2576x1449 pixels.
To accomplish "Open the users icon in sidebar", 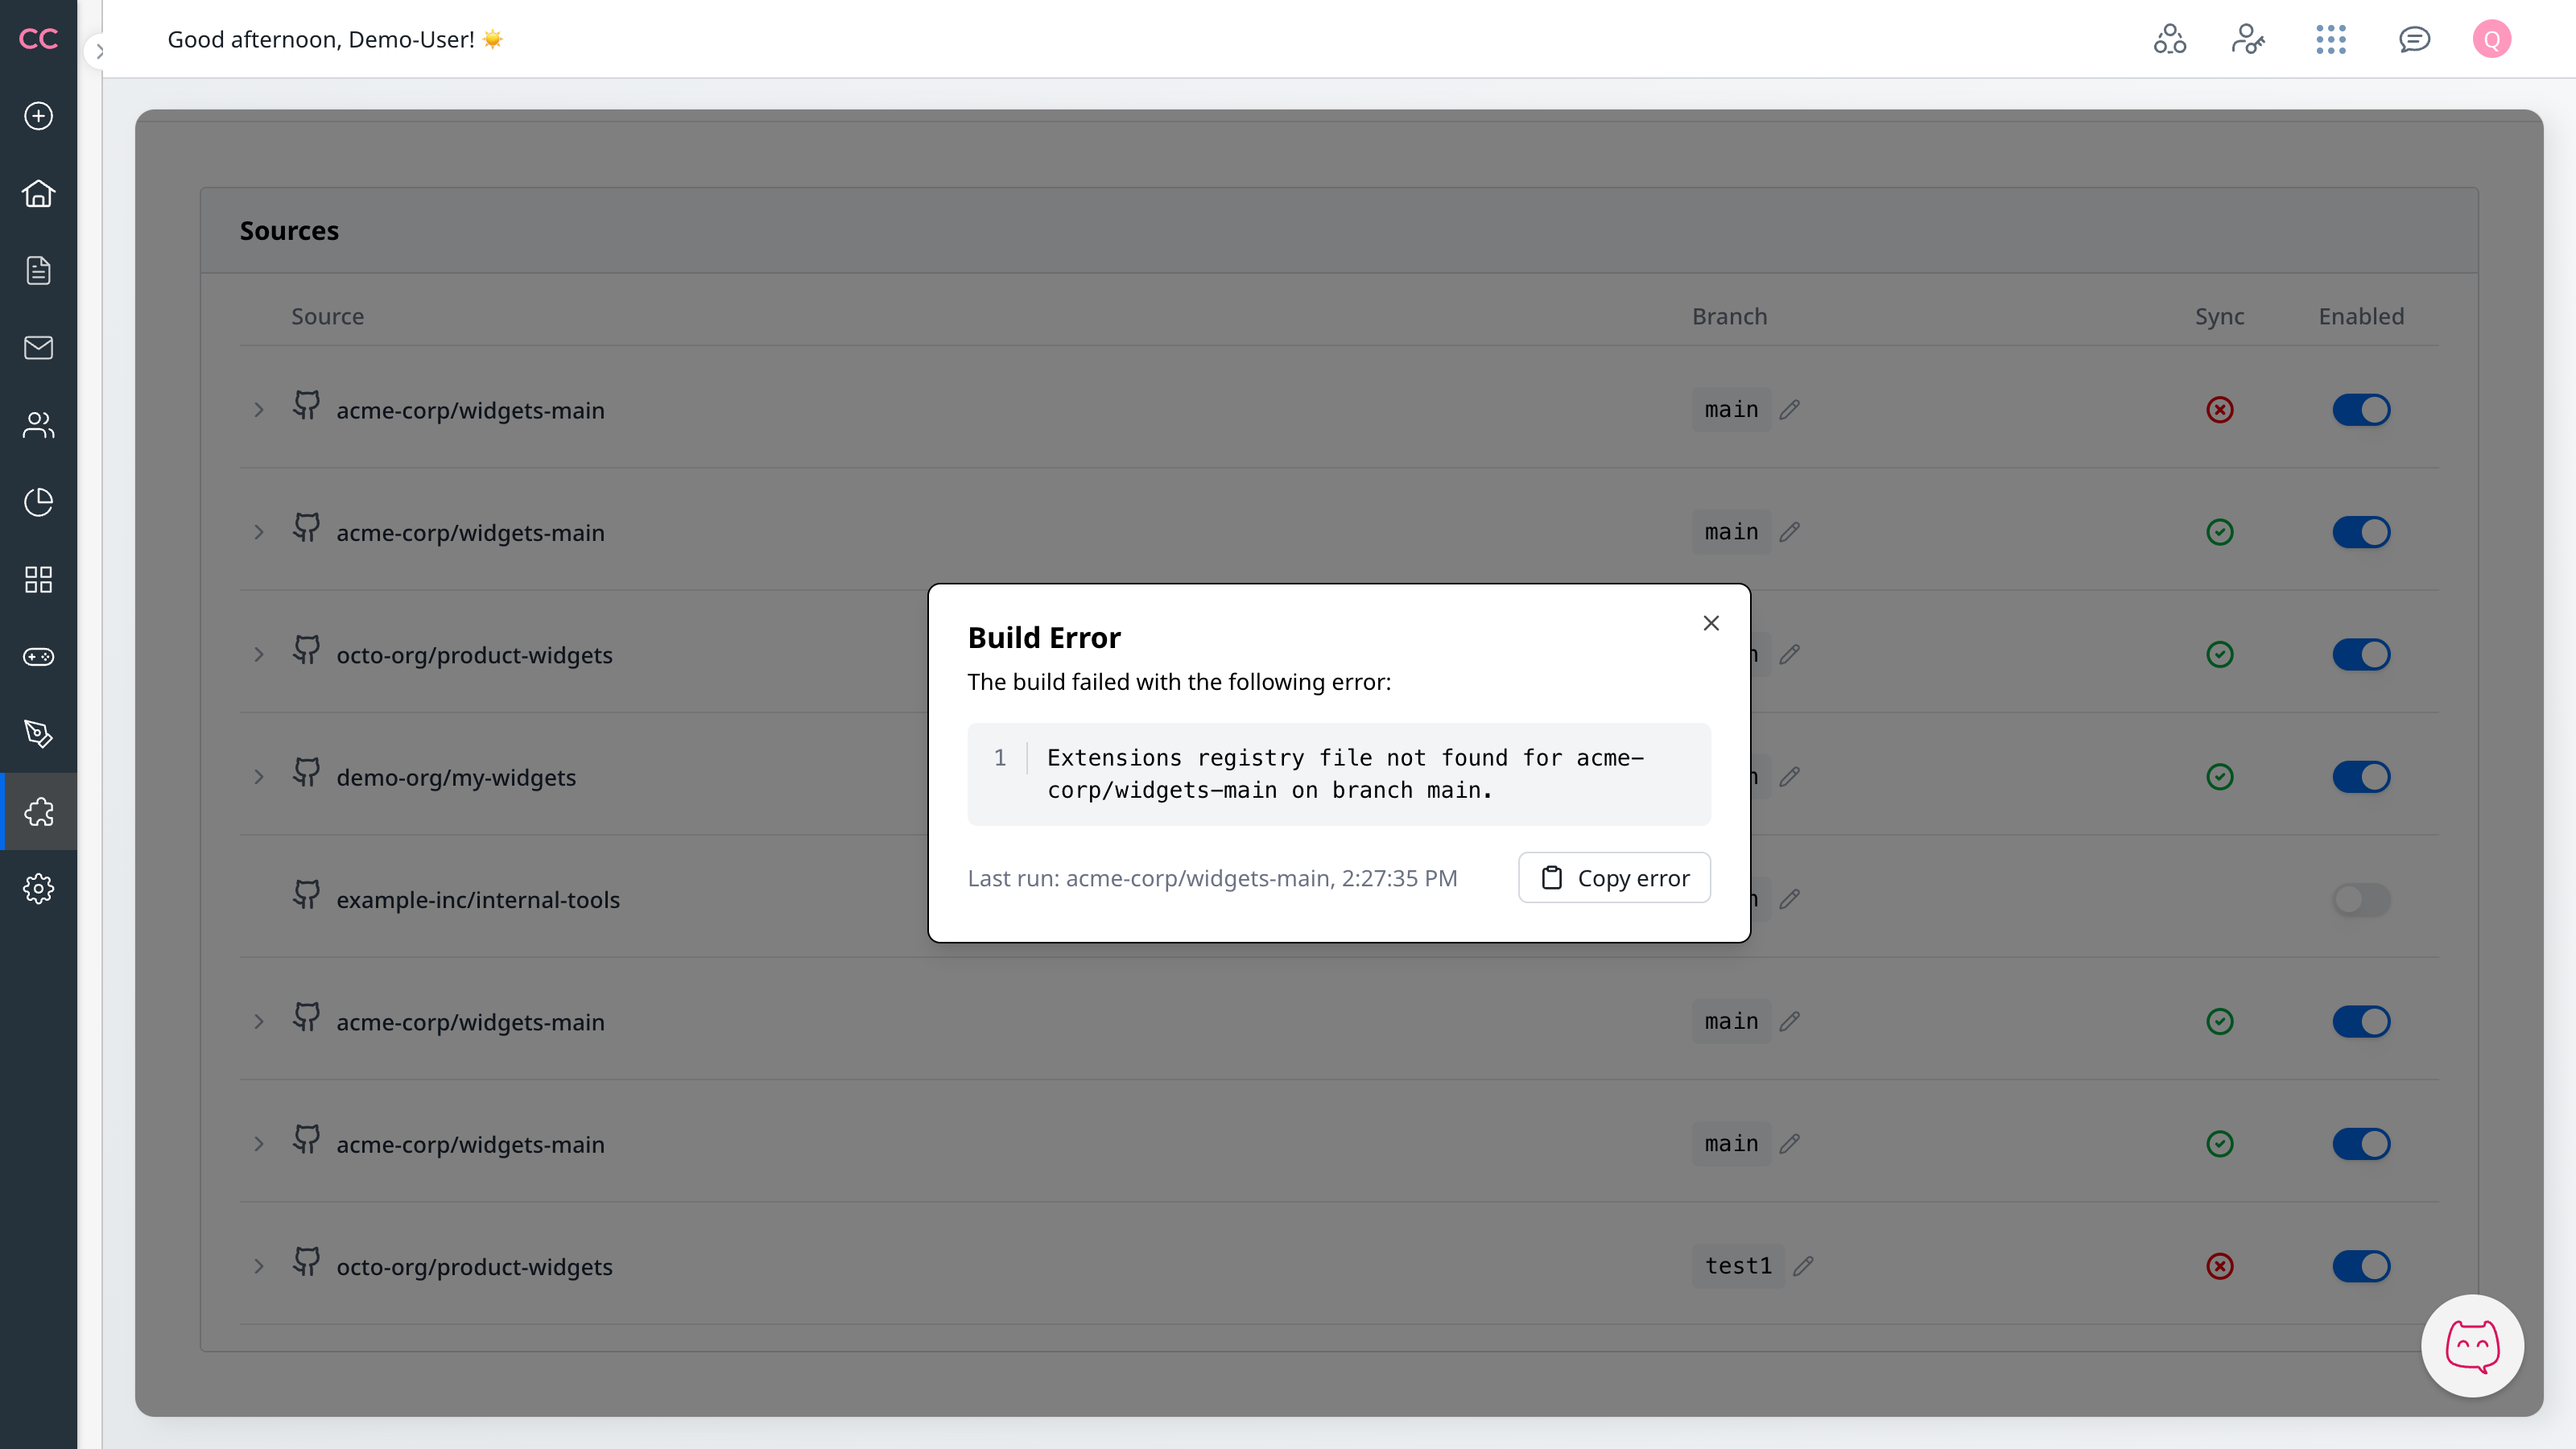I will (x=38, y=425).
